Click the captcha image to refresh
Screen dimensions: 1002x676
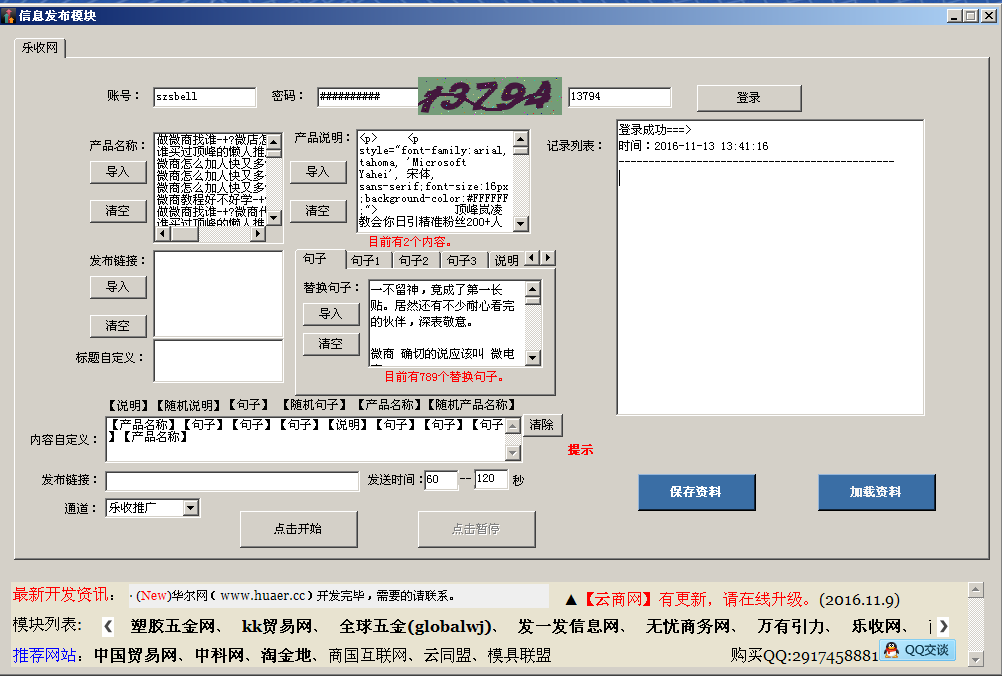tap(489, 96)
